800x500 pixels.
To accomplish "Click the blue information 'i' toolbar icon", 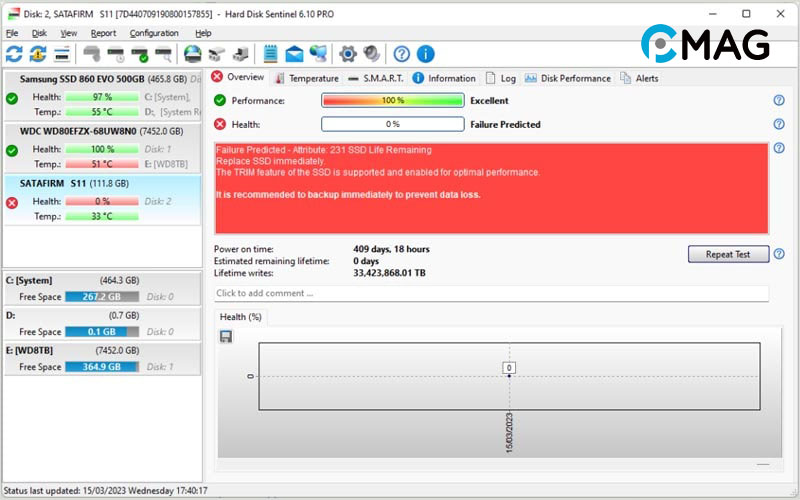I will pos(426,54).
